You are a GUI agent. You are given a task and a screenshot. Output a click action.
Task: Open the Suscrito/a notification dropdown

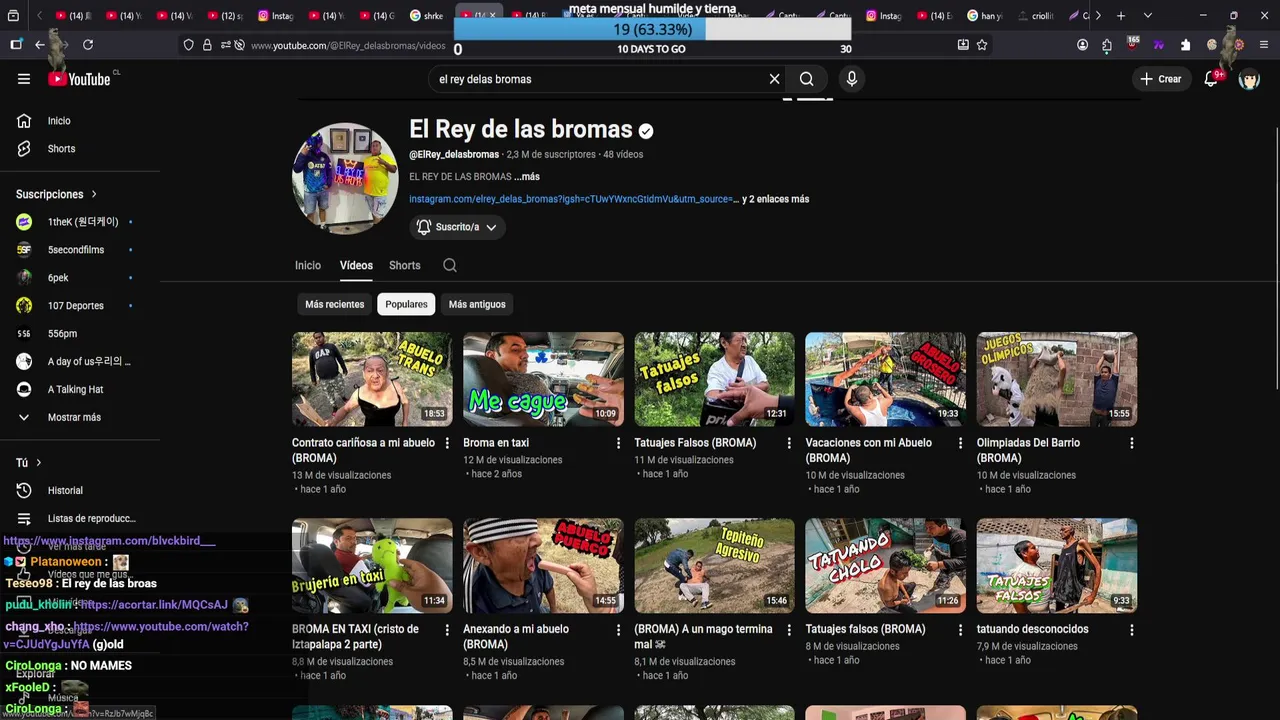pos(457,227)
